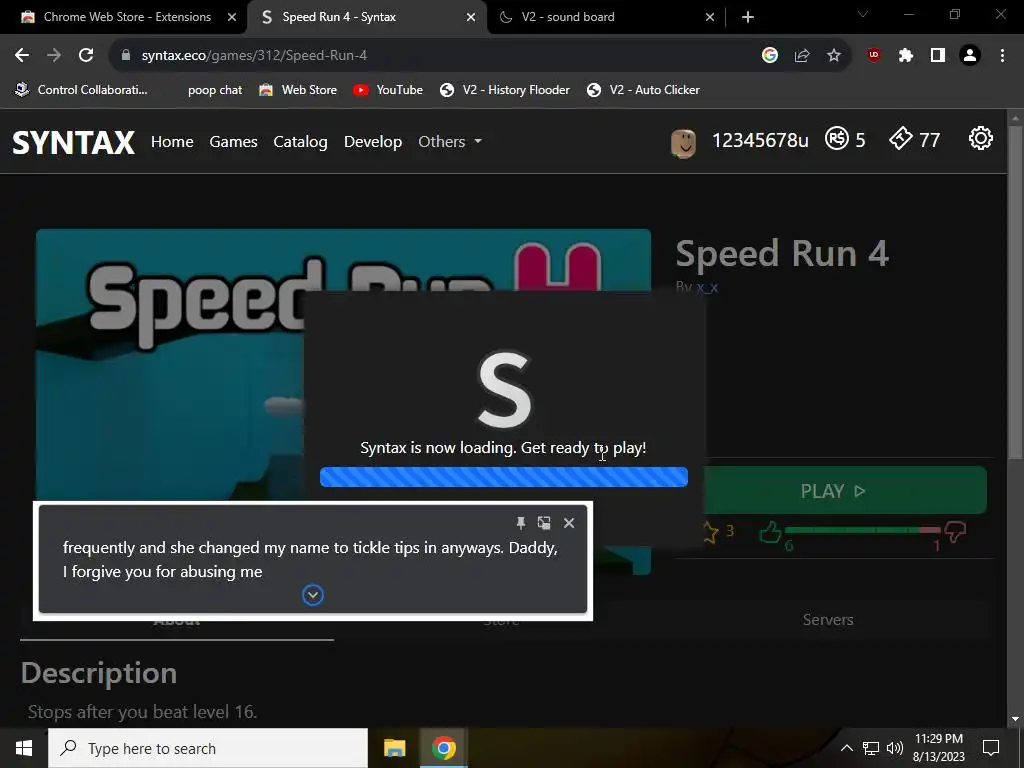Pin the live caption box
The height and width of the screenshot is (768, 1024).
520,522
